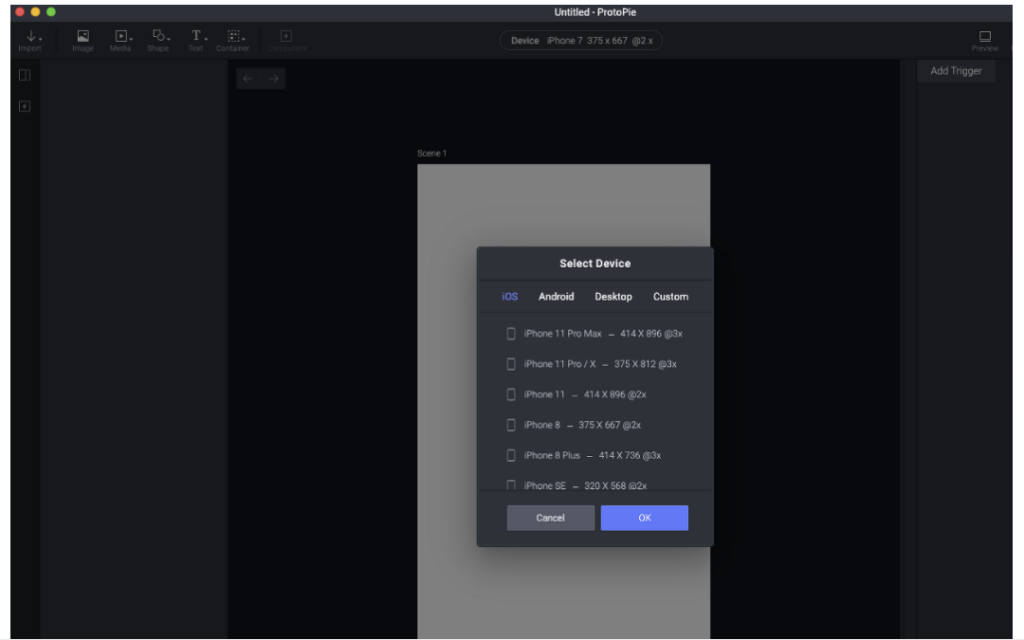This screenshot has height=640, width=1024.
Task: Select the Image tool
Action: pos(83,40)
